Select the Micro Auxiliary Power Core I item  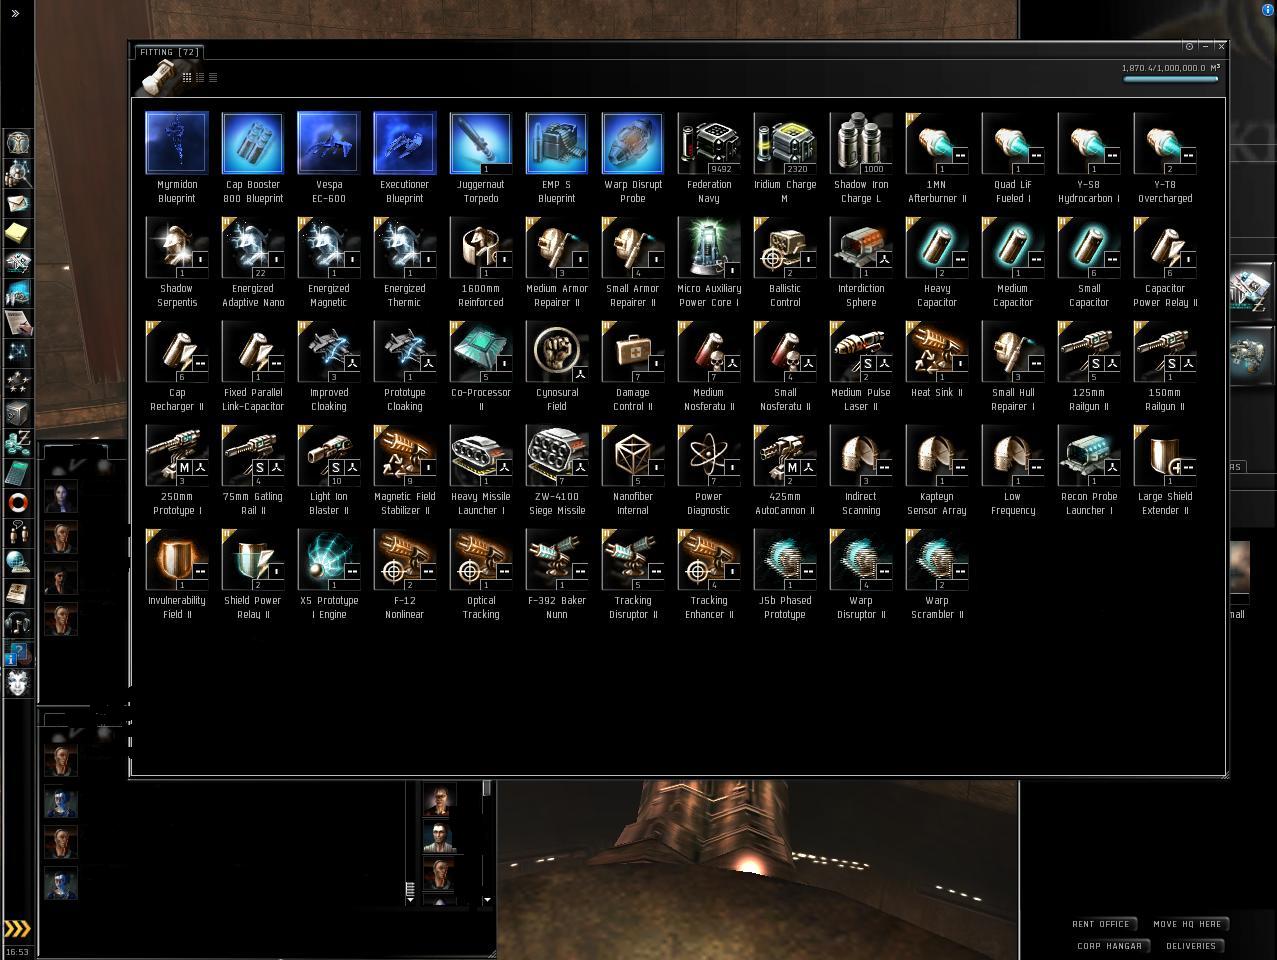709,260
